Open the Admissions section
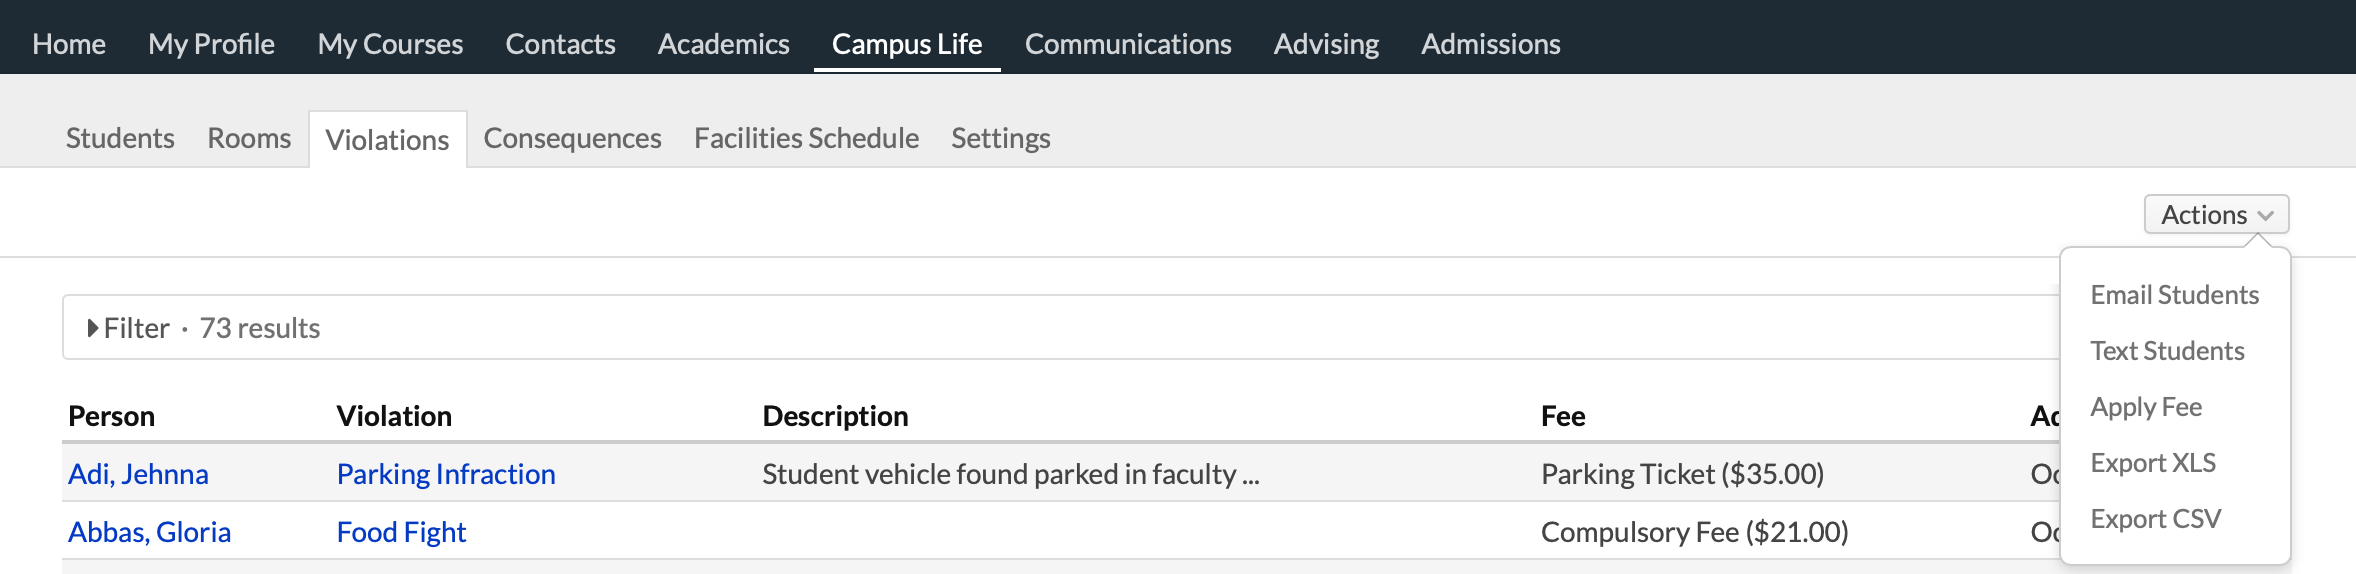The image size is (2356, 574). pos(1490,44)
